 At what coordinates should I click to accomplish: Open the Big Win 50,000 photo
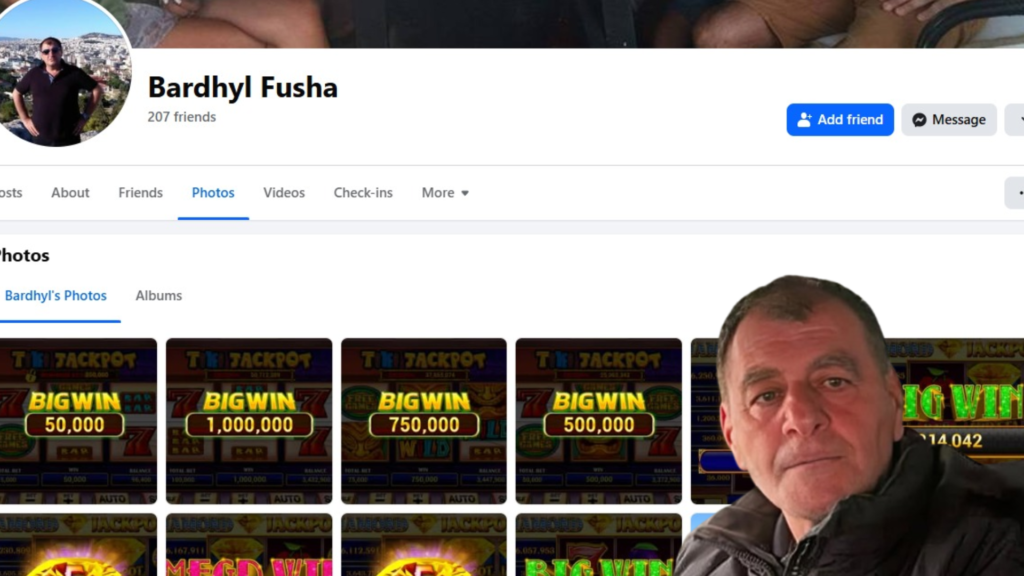coord(78,421)
